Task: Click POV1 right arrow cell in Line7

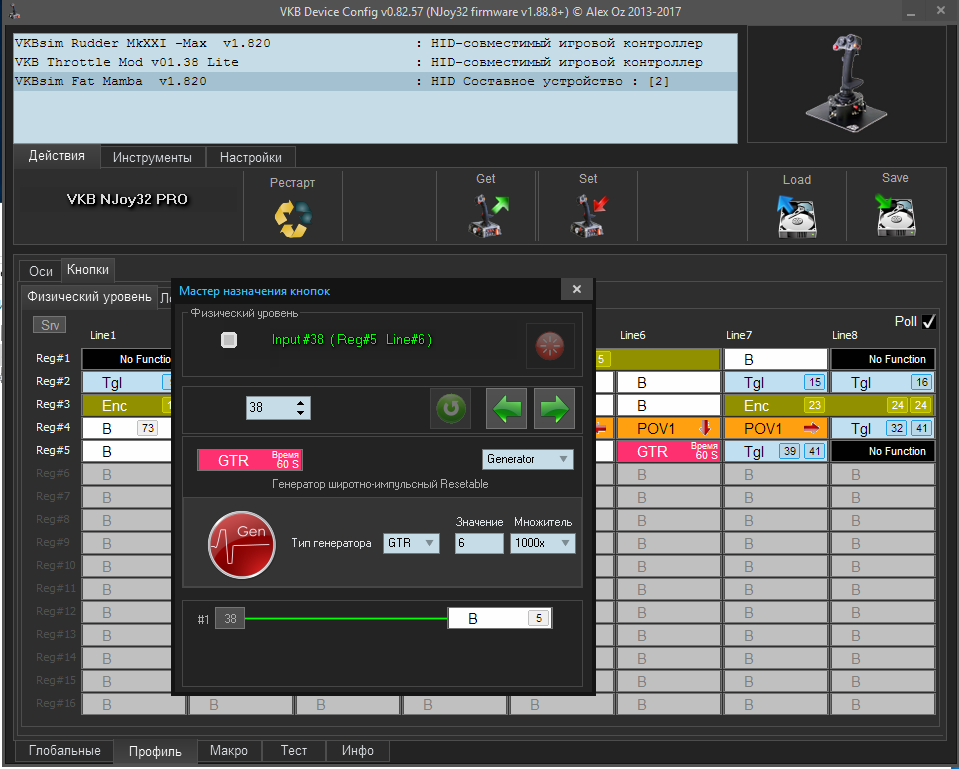Action: coord(776,428)
